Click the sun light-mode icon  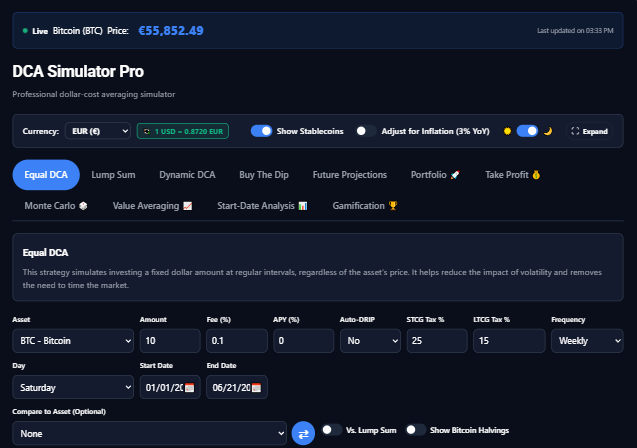(x=507, y=131)
